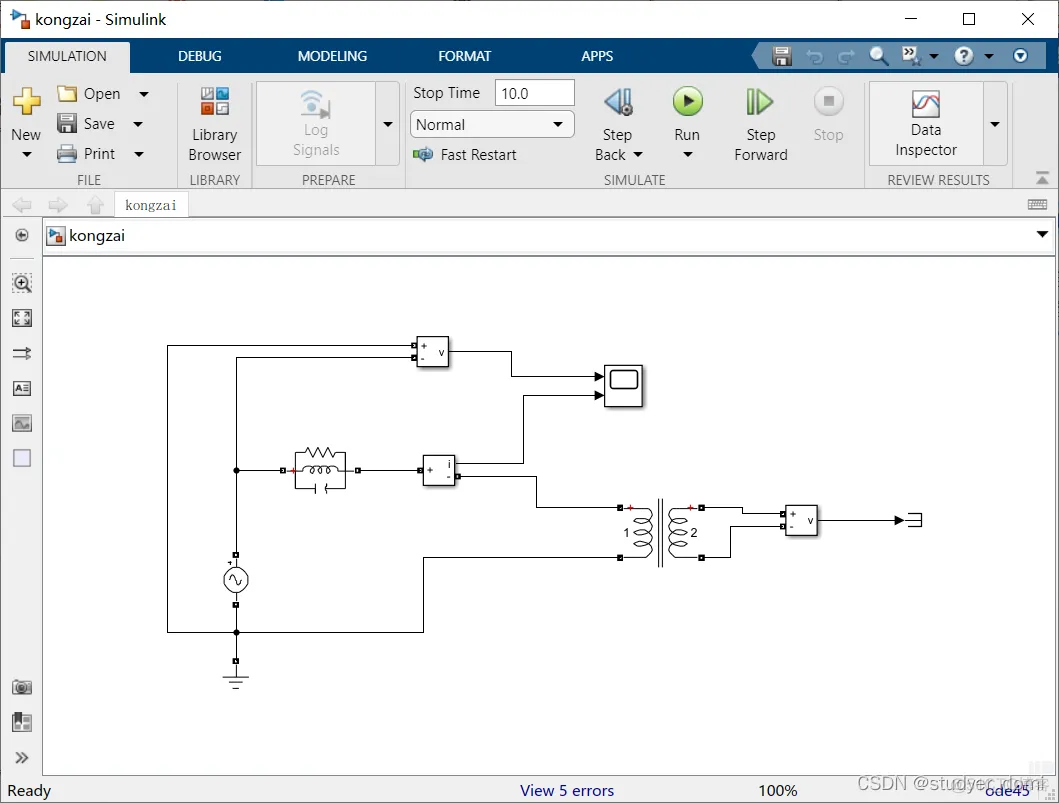Click the ode45 solver link

point(1007,790)
